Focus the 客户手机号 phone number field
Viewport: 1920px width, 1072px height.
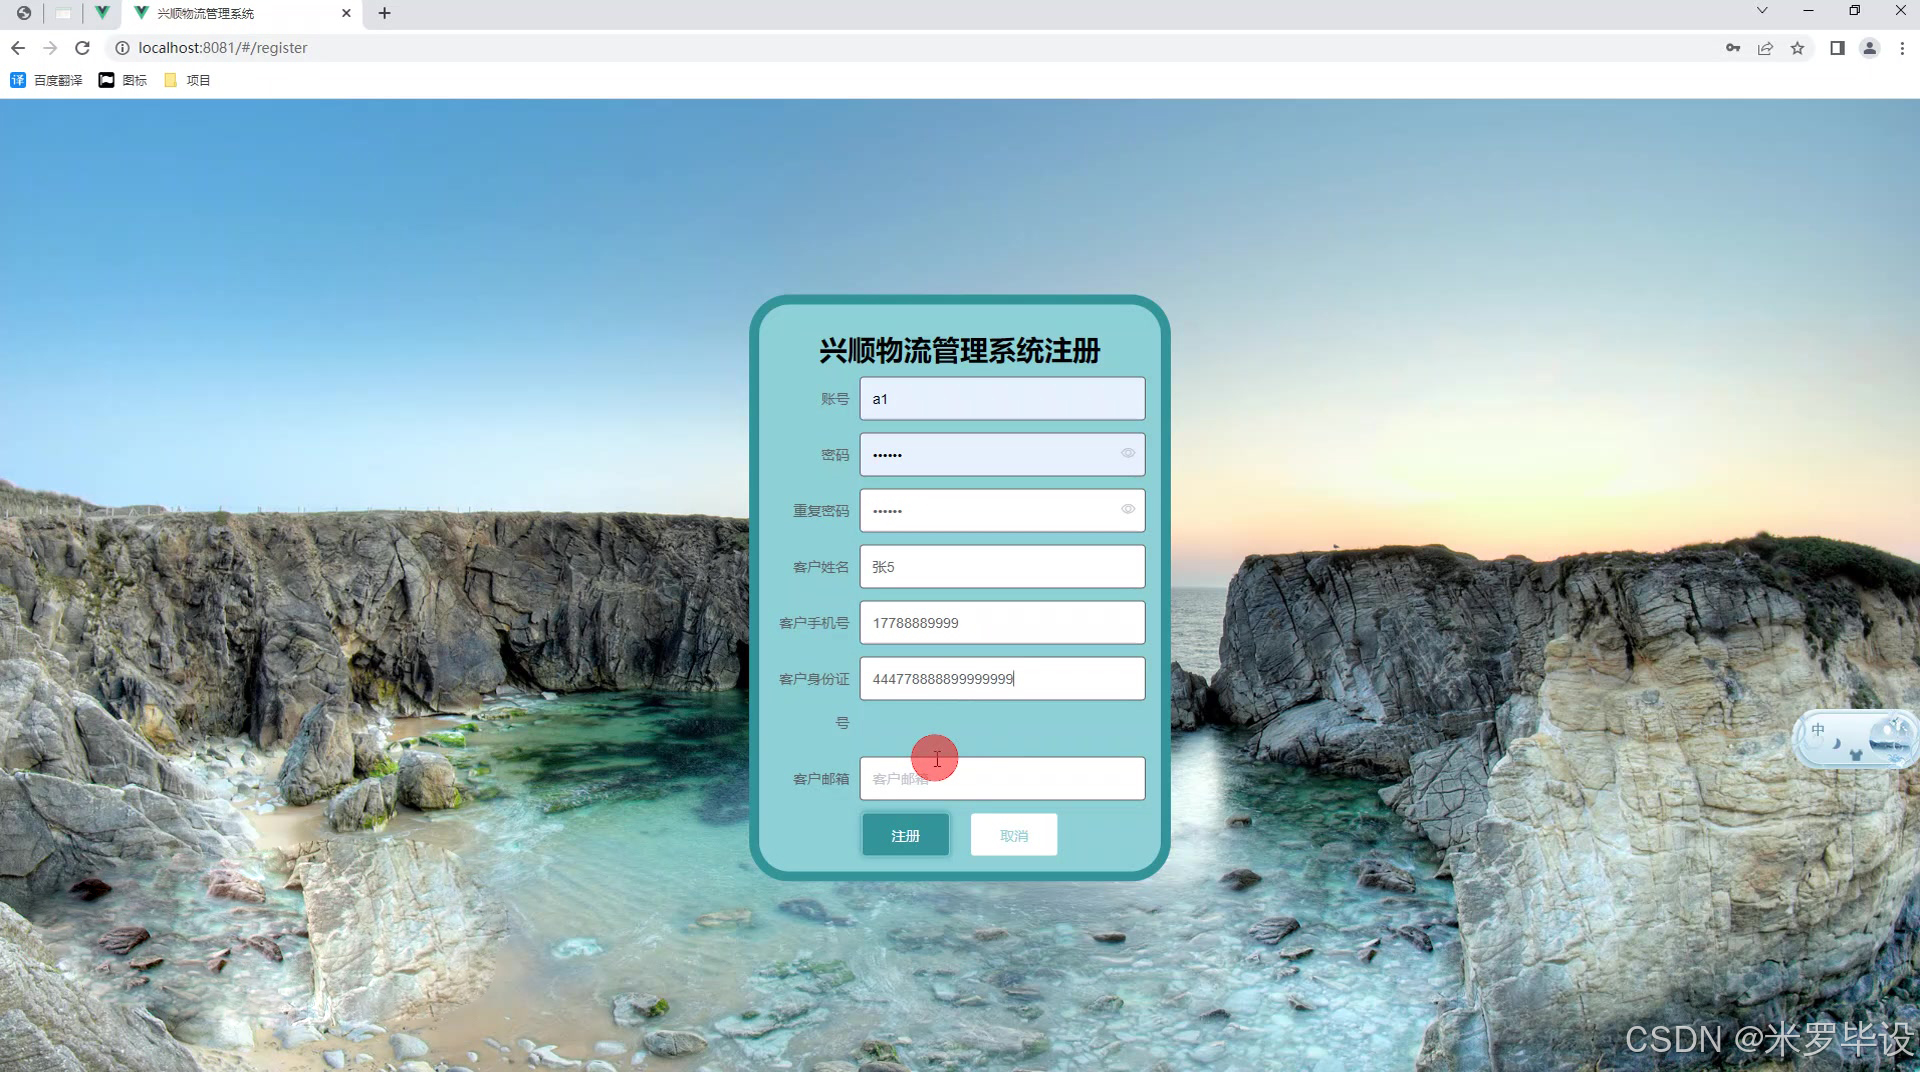[x=1002, y=623]
